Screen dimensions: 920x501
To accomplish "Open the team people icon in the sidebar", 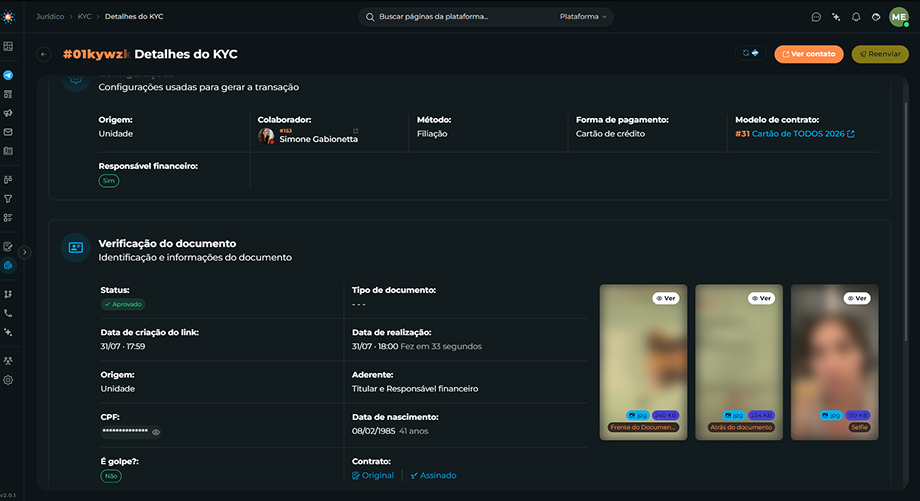I will point(8,361).
